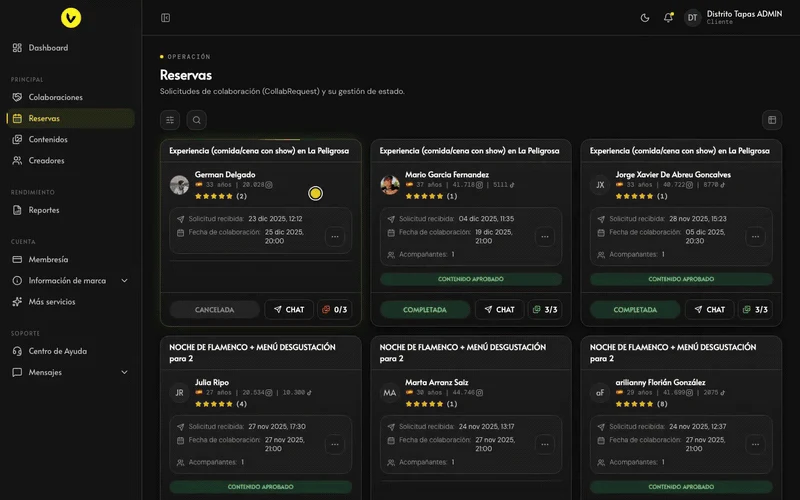Open DT user avatar menu
This screenshot has width=800, height=500.
[x=692, y=18]
